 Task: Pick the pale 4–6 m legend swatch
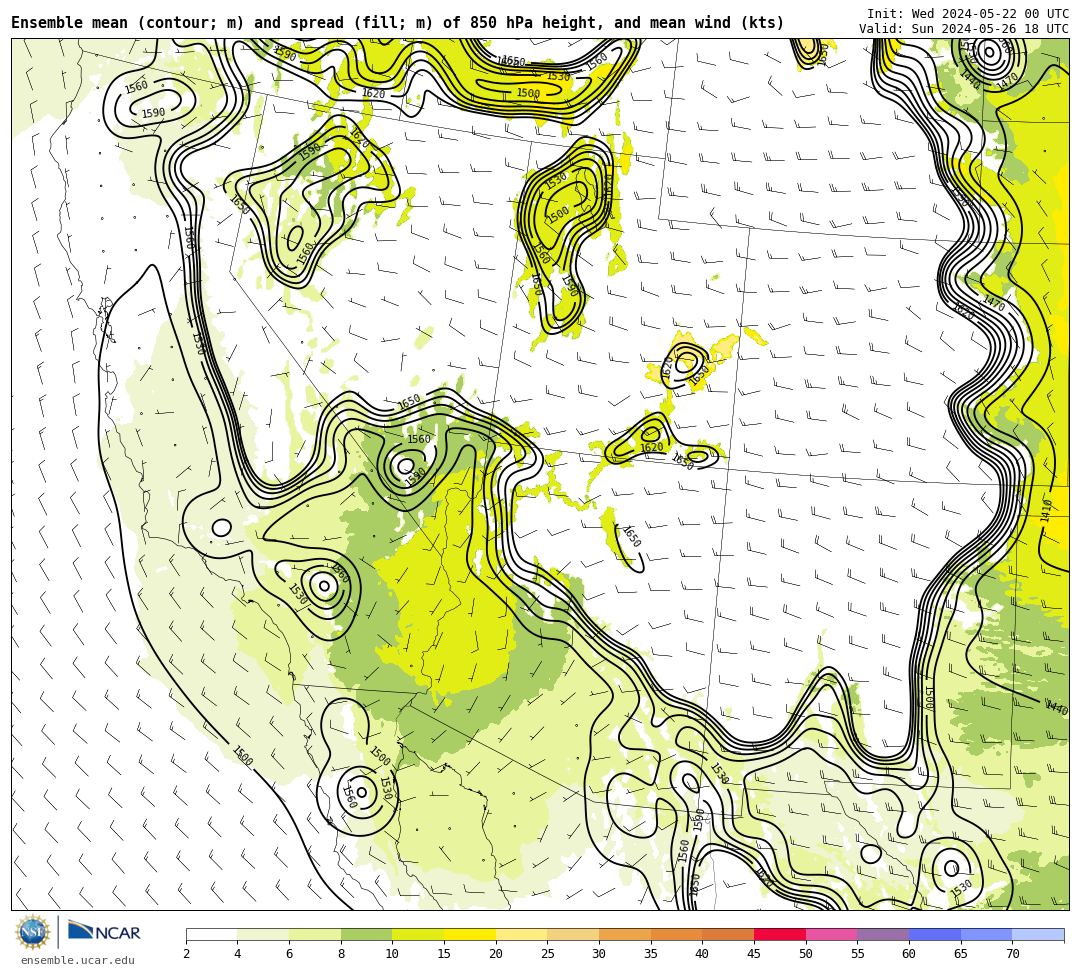point(263,934)
